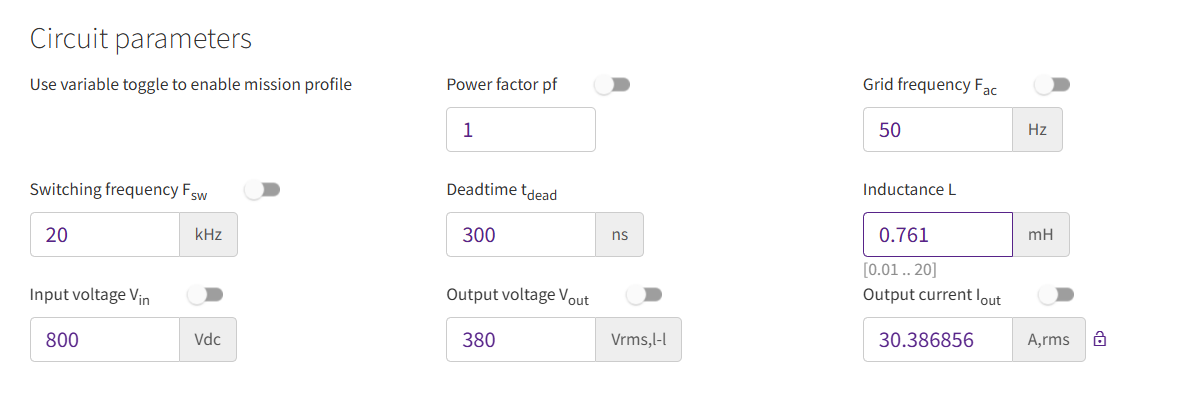
Task: Click the kHz unit label
Action: [209, 235]
